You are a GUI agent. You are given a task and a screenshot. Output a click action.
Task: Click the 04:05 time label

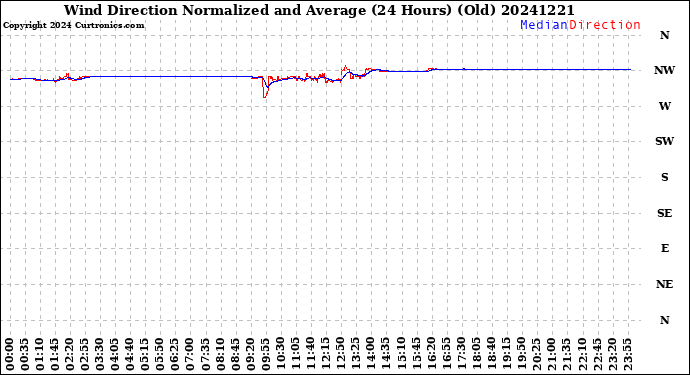pyautogui.click(x=115, y=355)
